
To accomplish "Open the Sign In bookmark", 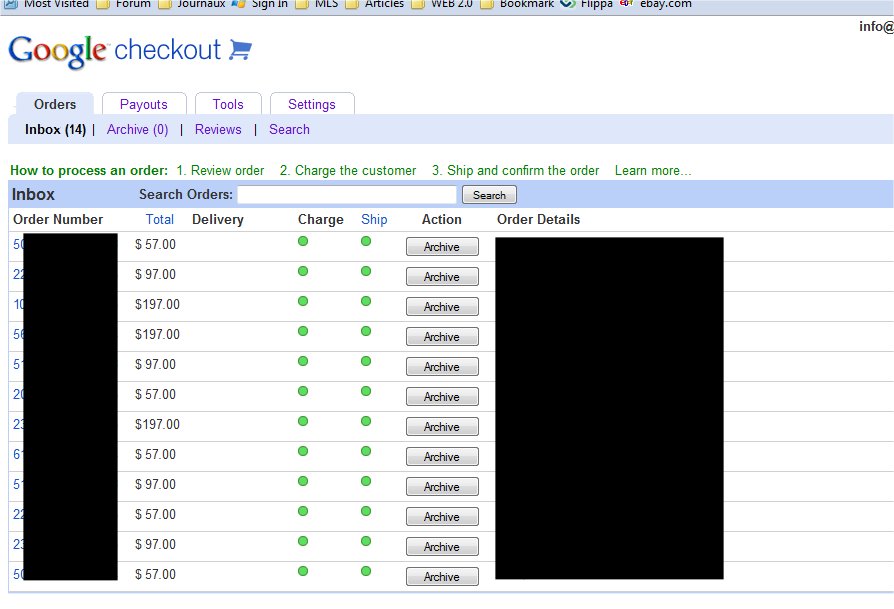I will [x=260, y=4].
